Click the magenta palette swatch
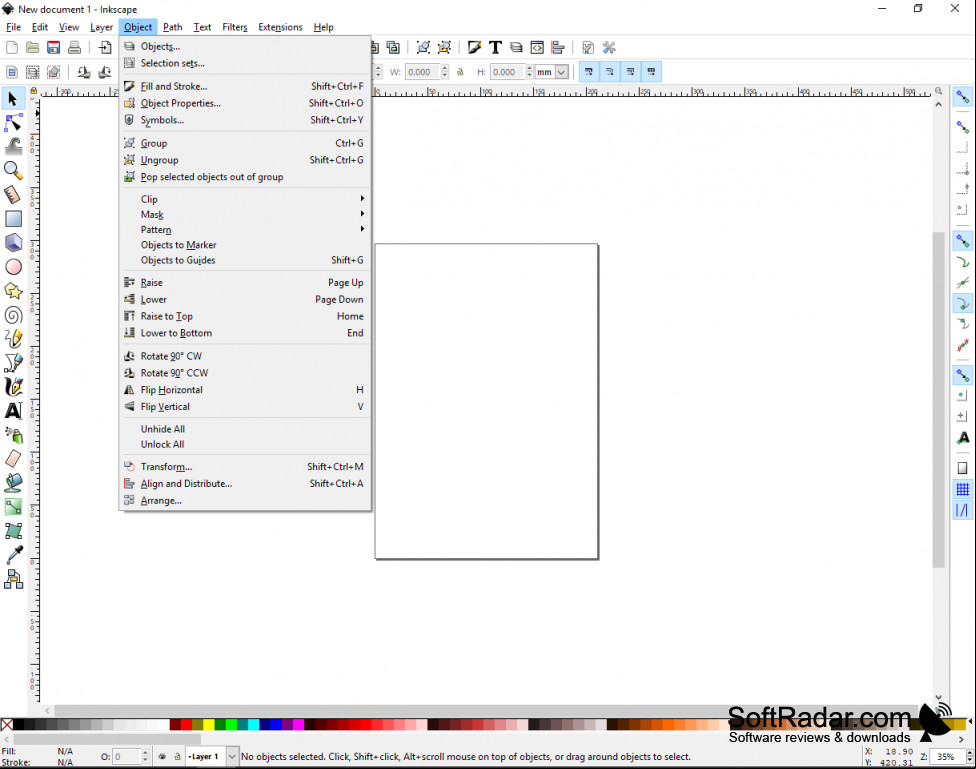Screen dimensions: 976x769 [298, 724]
